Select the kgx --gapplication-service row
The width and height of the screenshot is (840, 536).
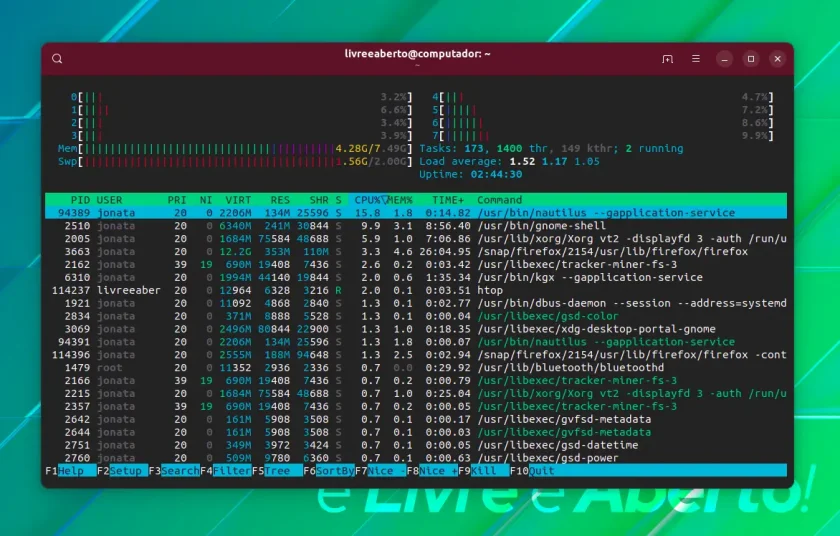click(x=416, y=277)
